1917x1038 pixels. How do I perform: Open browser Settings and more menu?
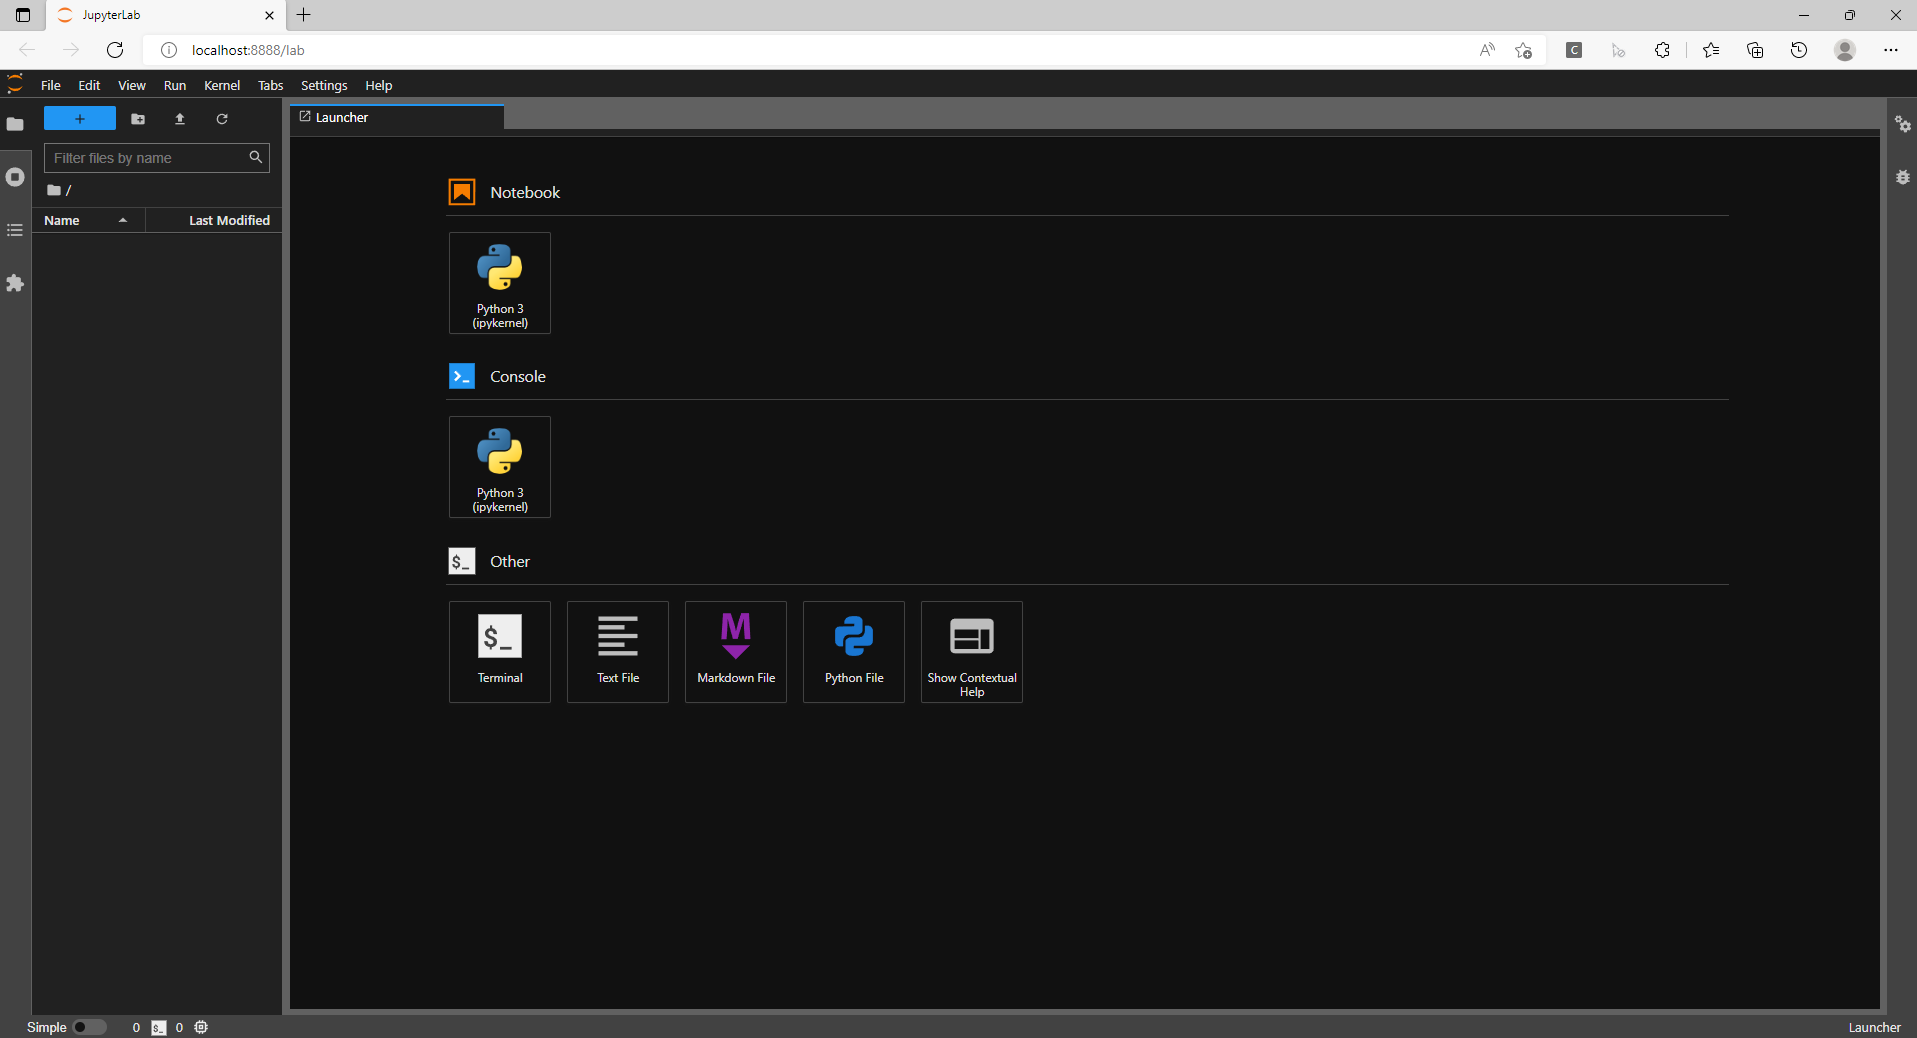1891,50
